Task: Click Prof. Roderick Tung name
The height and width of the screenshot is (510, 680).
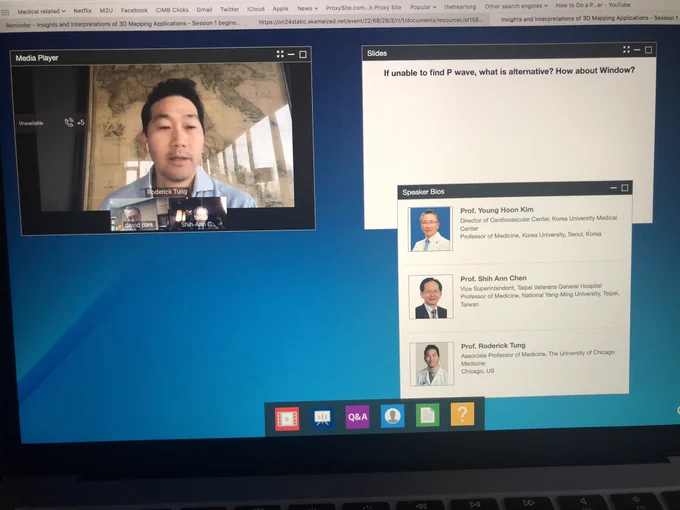Action: point(493,346)
